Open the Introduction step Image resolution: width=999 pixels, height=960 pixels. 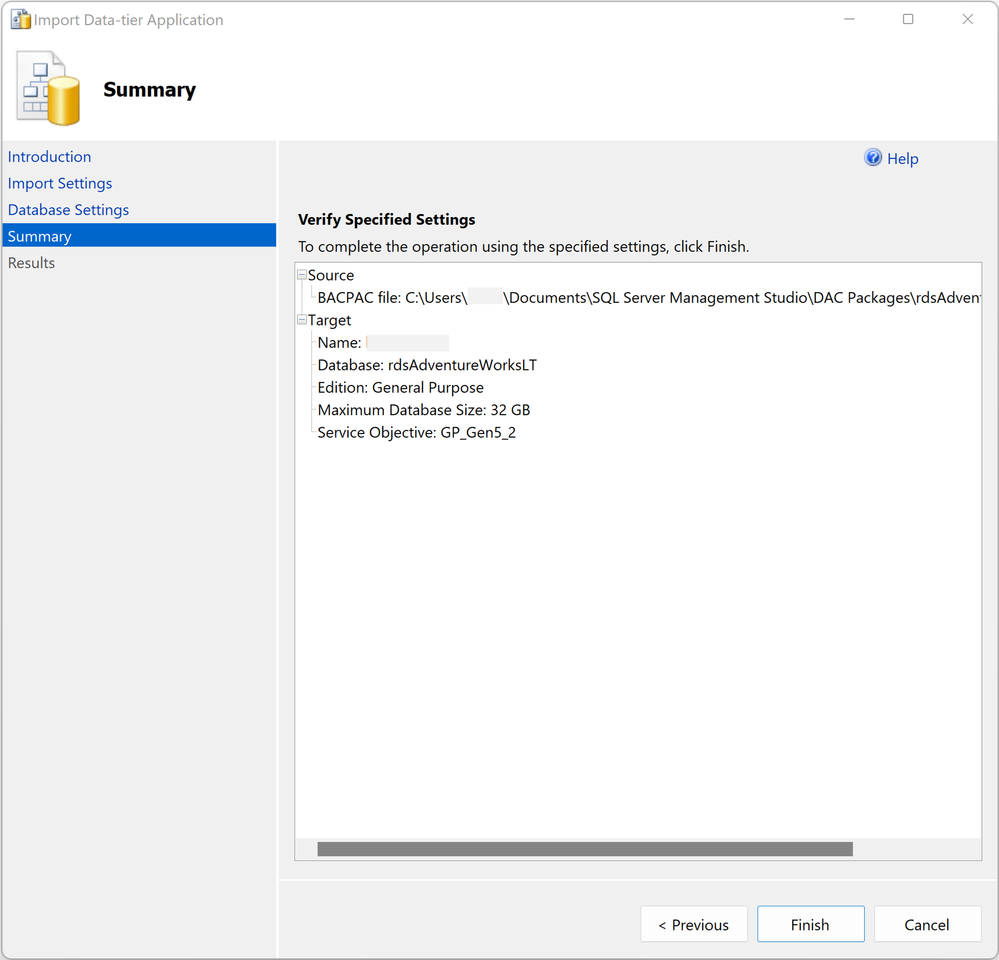[x=49, y=157]
